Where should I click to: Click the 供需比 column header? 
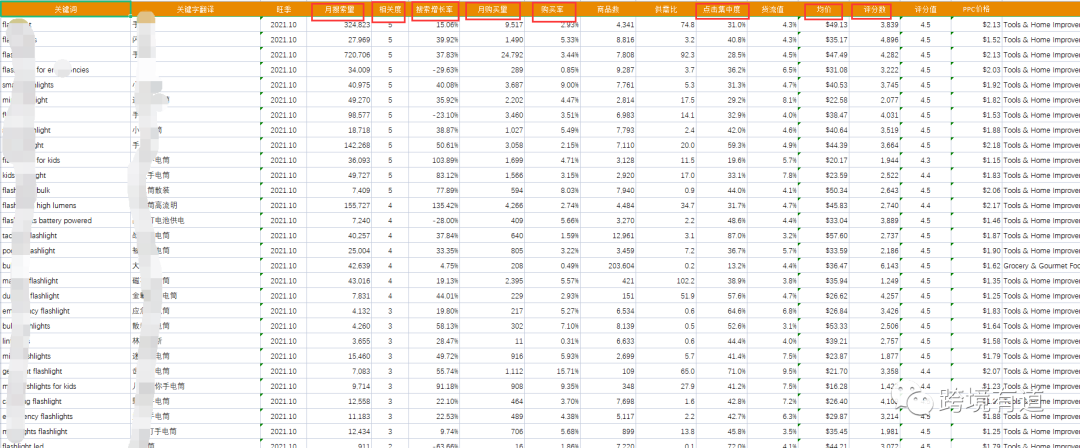coord(667,10)
